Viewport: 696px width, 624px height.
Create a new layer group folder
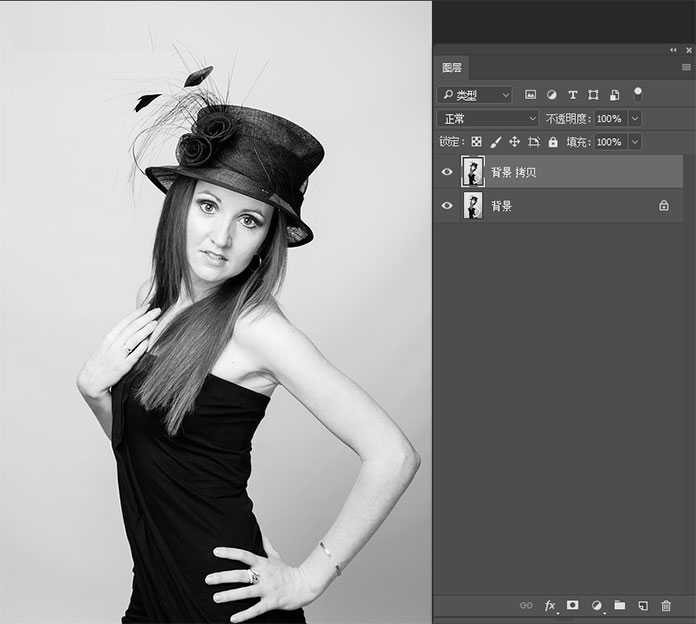pos(620,605)
